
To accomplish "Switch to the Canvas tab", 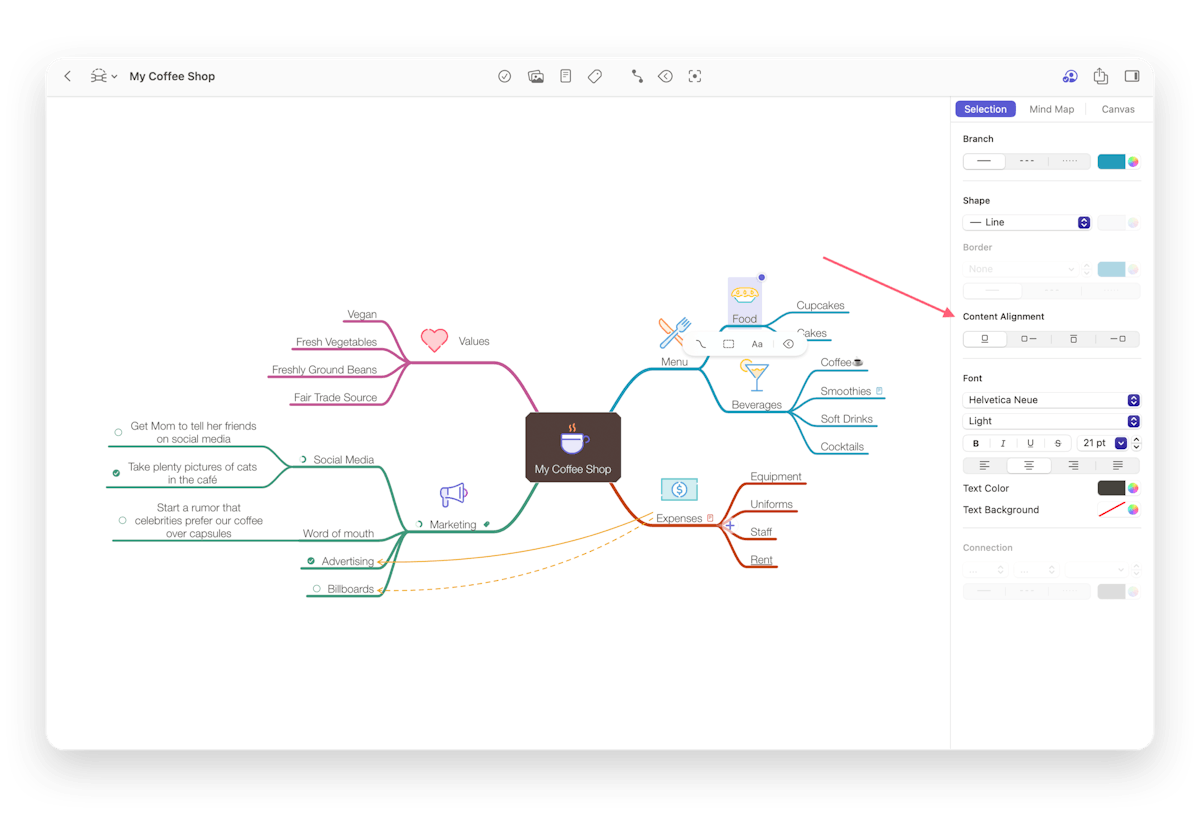I will point(1118,109).
